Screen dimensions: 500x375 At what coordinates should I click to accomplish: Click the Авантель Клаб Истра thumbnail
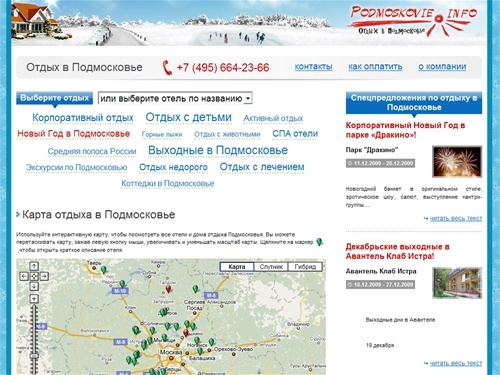click(x=457, y=283)
